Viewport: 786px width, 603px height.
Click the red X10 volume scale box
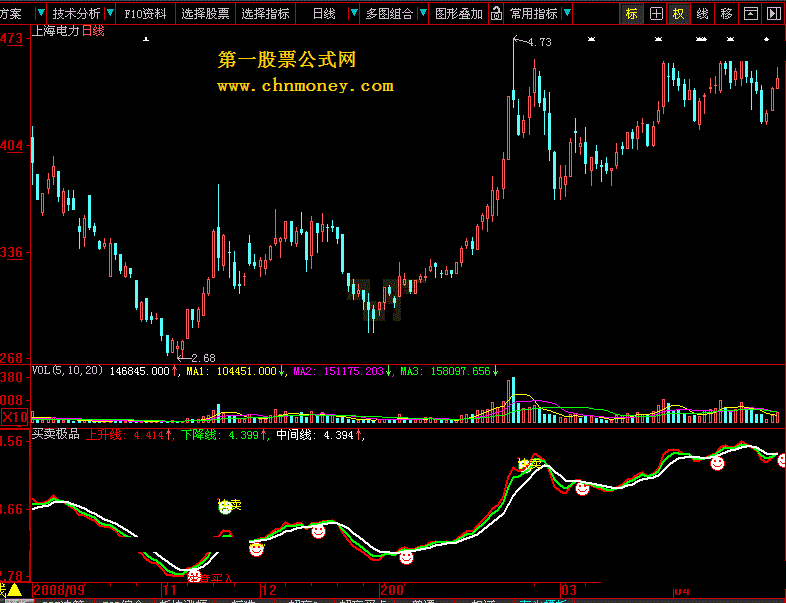[15, 417]
